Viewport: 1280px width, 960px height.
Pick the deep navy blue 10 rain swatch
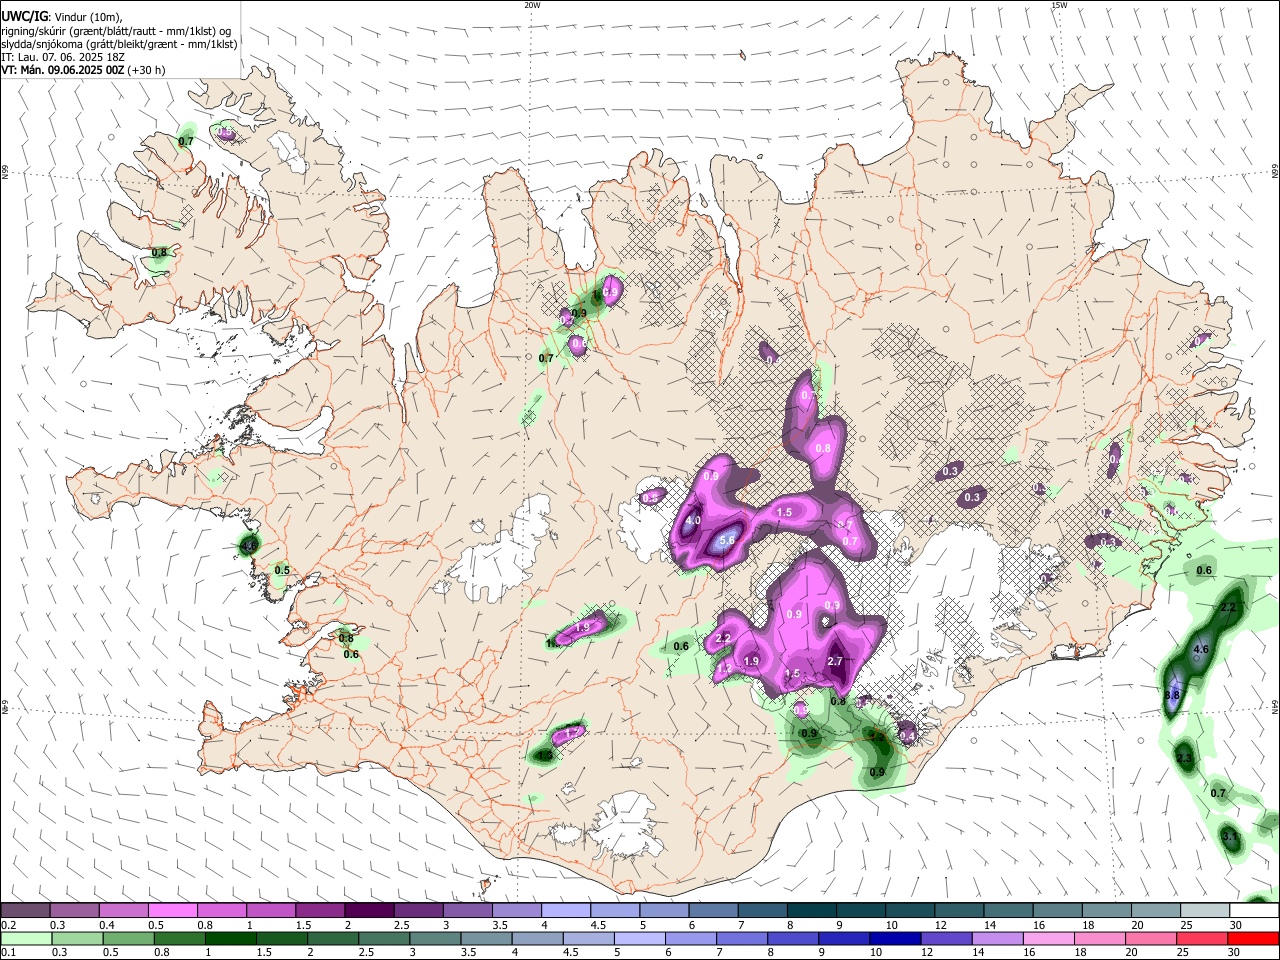(x=894, y=938)
